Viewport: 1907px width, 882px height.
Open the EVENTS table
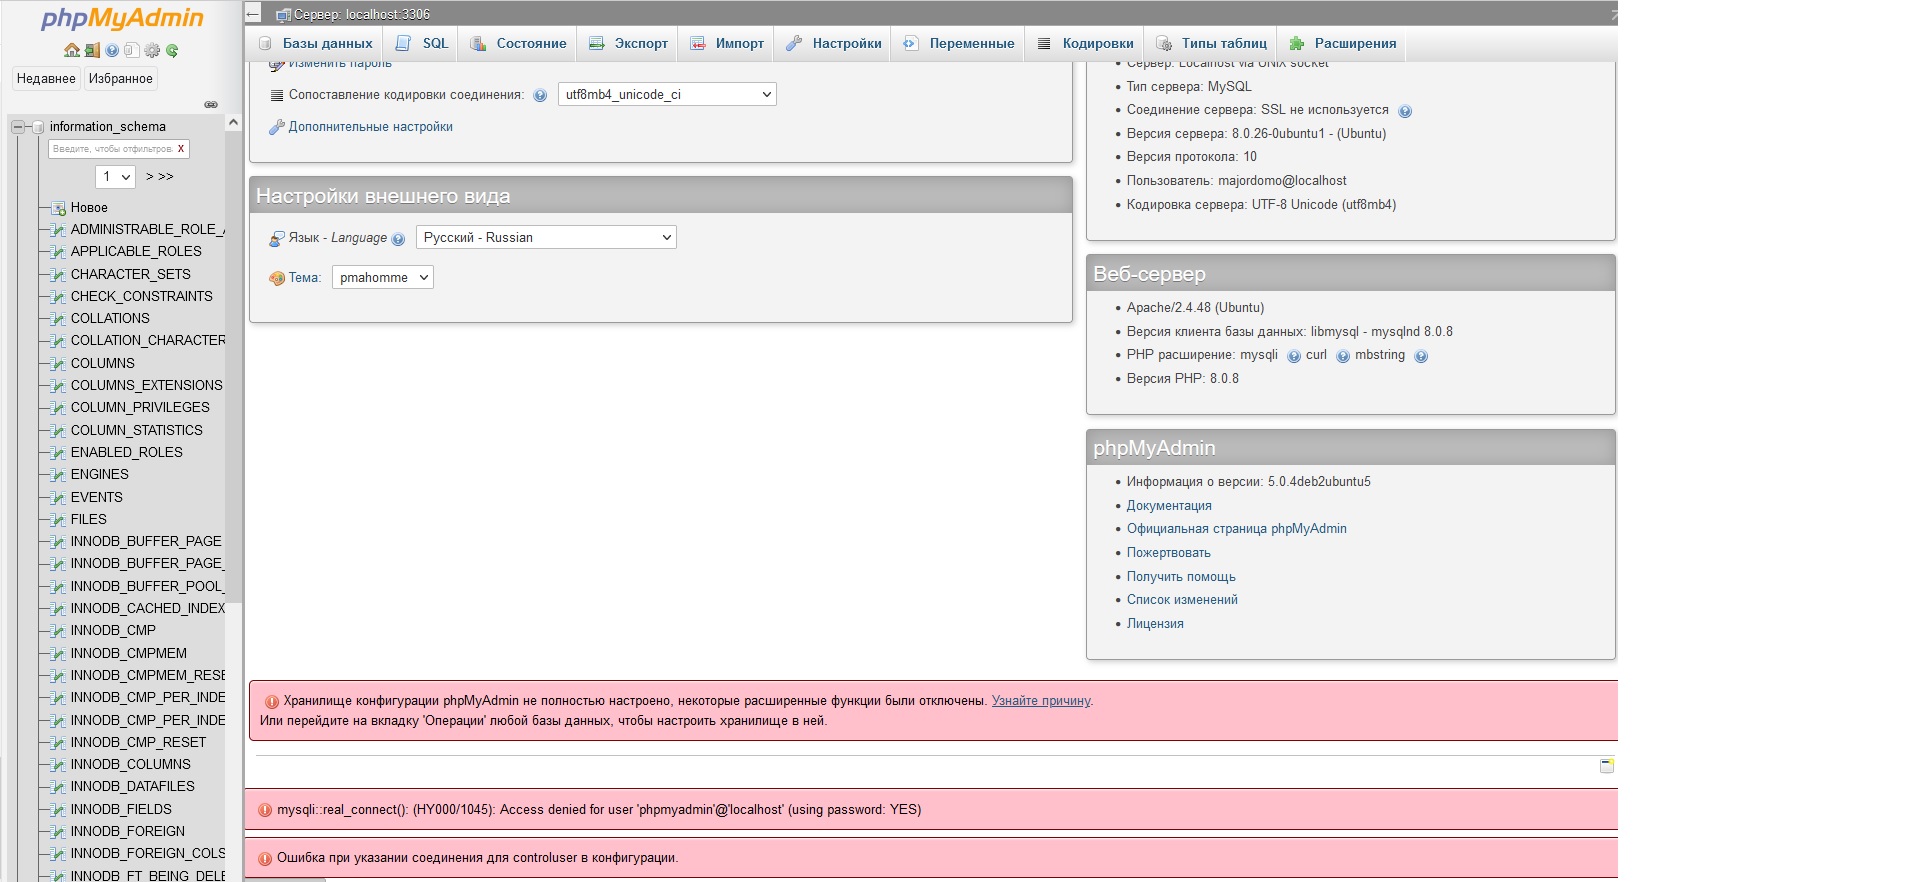click(x=97, y=498)
